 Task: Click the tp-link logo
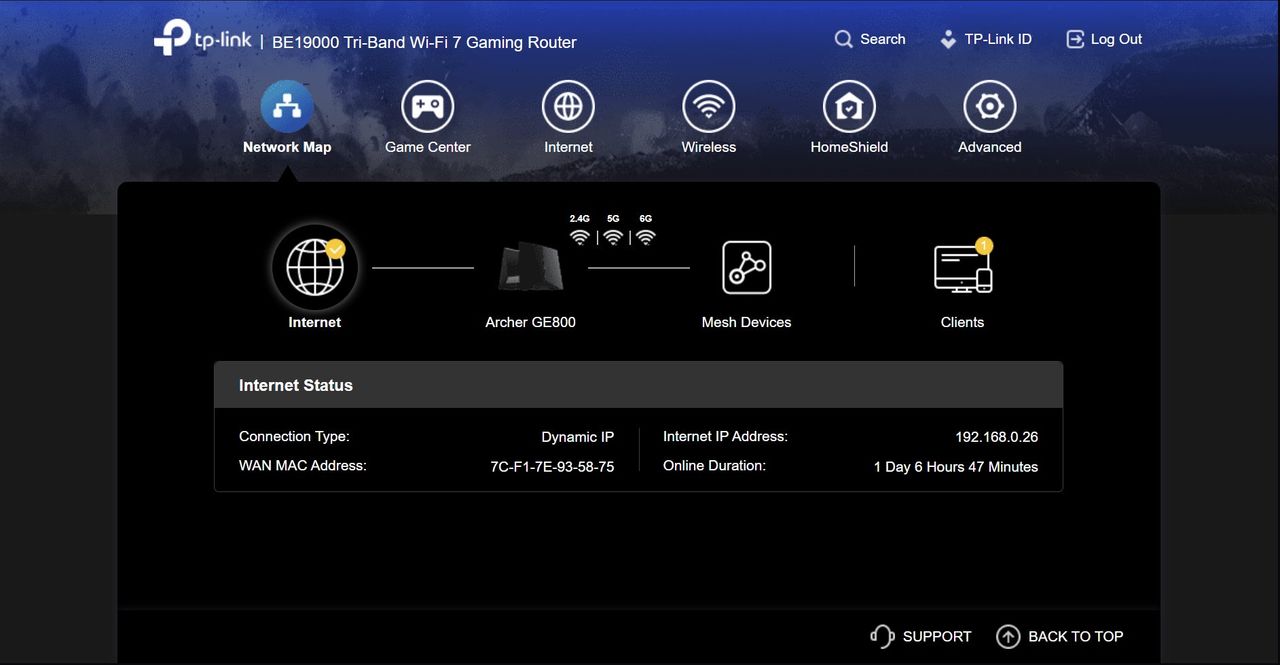pyautogui.click(x=201, y=38)
